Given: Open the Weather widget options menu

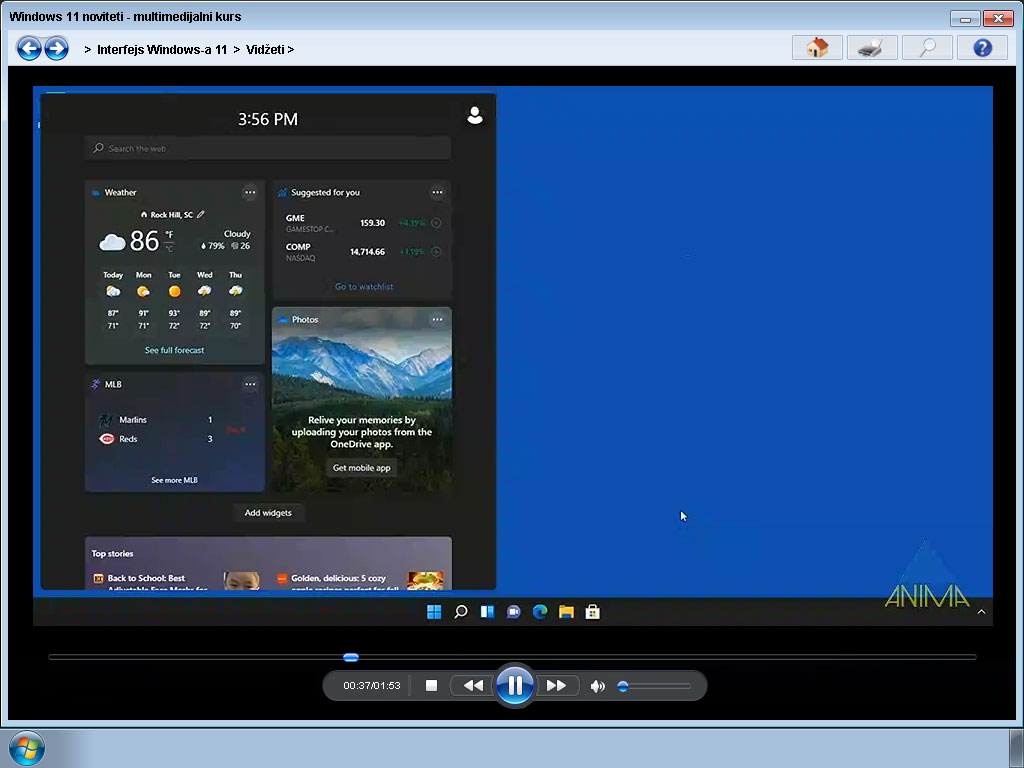Looking at the screenshot, I should (x=250, y=191).
